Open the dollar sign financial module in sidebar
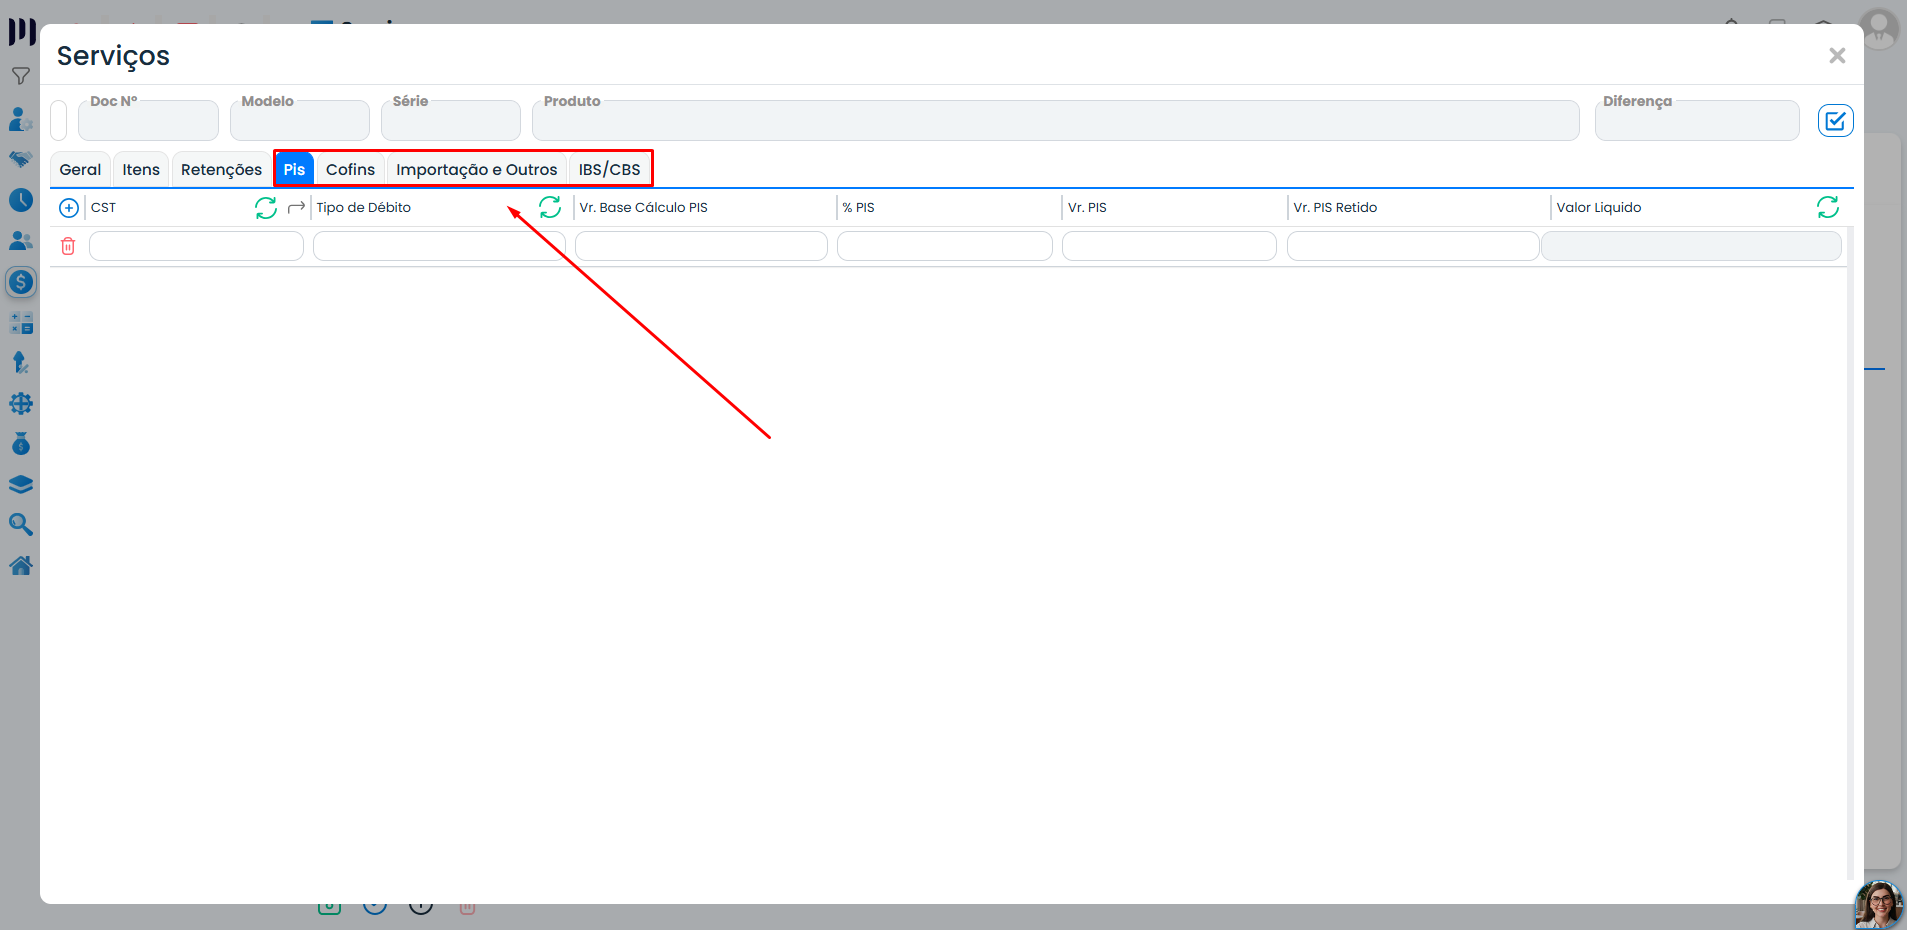This screenshot has height=930, width=1907. coord(21,282)
